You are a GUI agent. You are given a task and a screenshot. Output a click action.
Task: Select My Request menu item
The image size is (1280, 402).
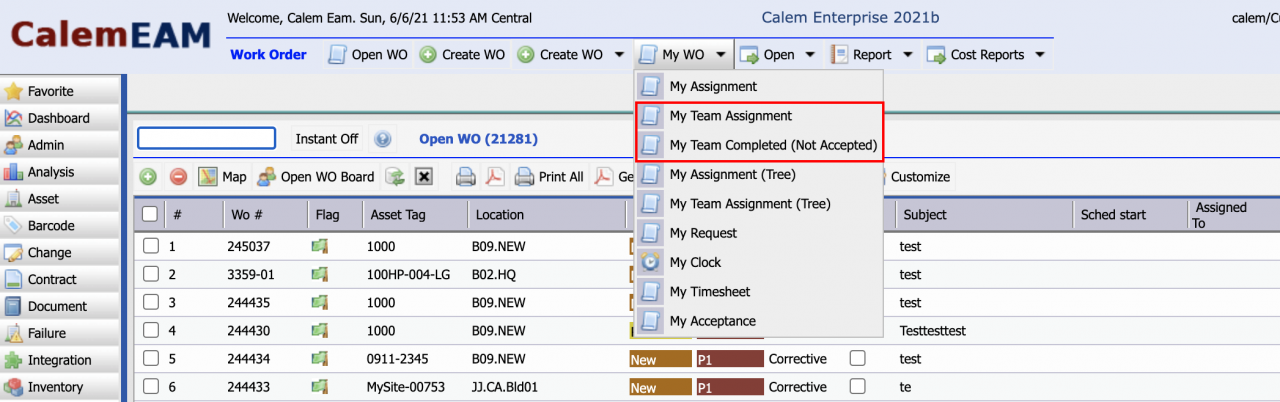(x=759, y=233)
